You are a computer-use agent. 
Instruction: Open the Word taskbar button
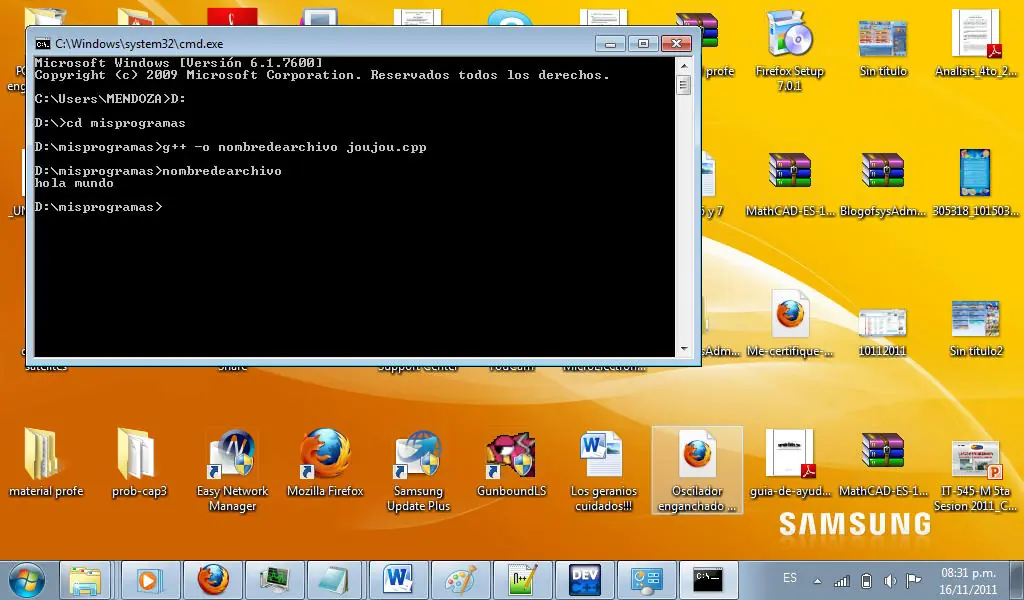pos(398,580)
